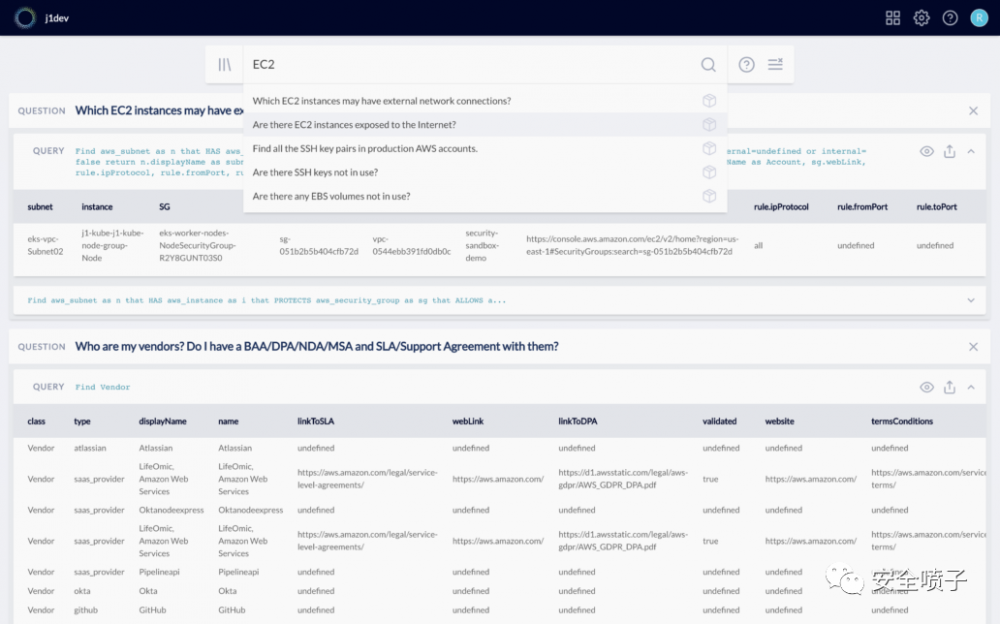
Task: Share the Find Vendor query result
Action: [950, 387]
